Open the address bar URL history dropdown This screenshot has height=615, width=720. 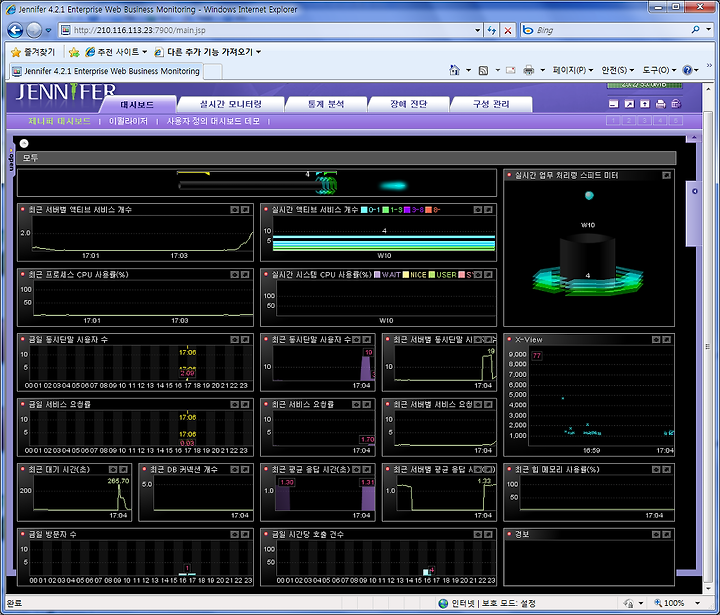click(x=478, y=30)
